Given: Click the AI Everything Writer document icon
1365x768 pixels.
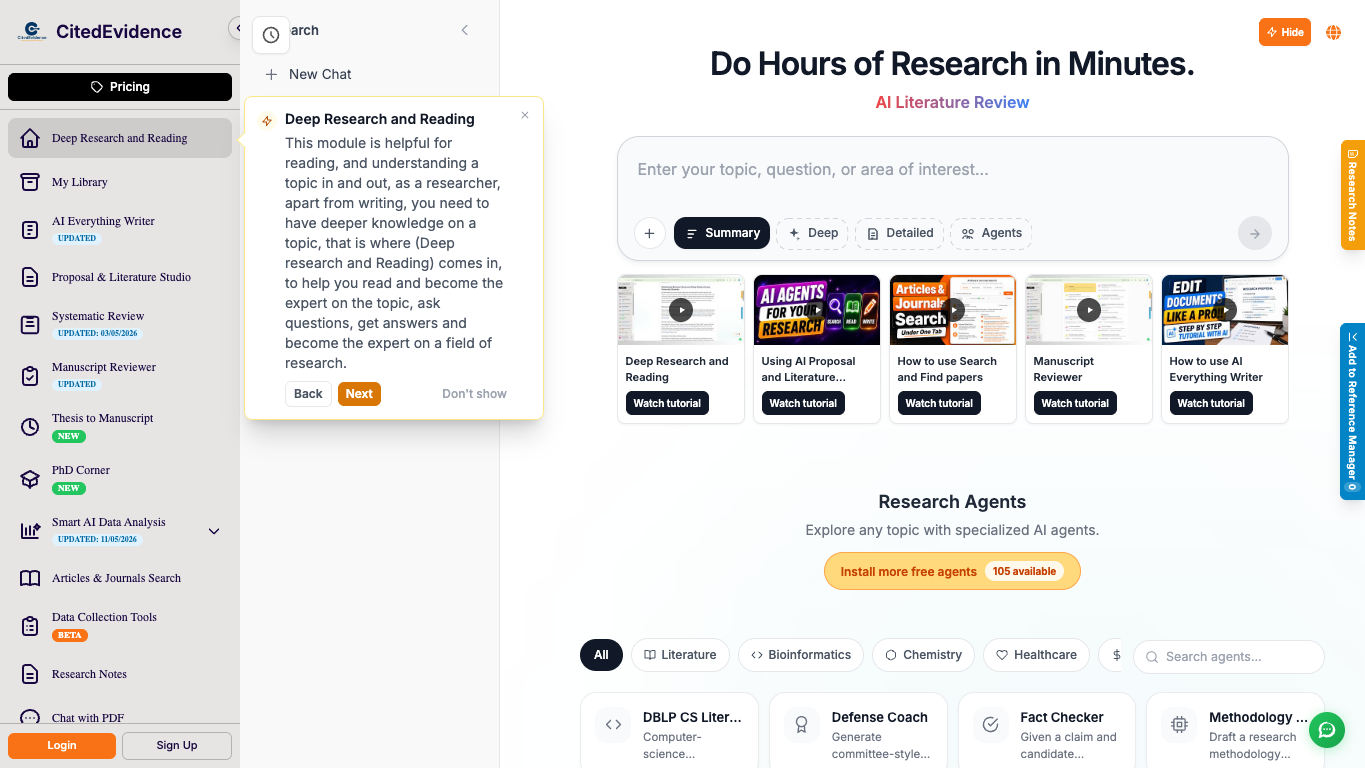Looking at the screenshot, I should (30, 230).
